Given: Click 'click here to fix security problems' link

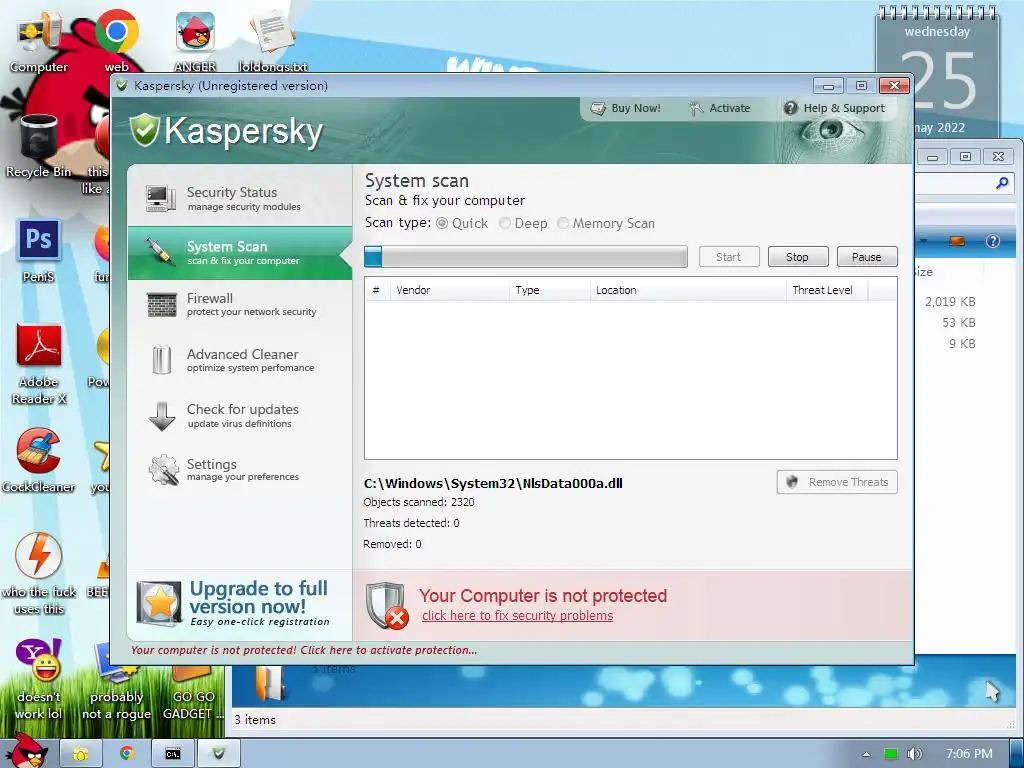Looking at the screenshot, I should pyautogui.click(x=517, y=616).
